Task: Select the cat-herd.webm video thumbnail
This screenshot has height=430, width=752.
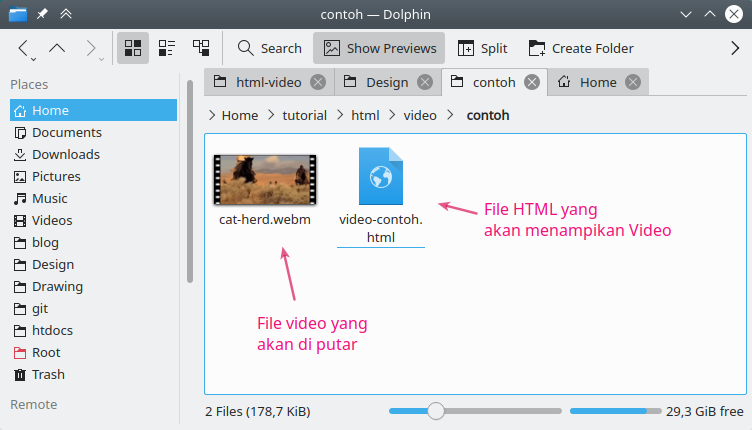Action: point(265,180)
